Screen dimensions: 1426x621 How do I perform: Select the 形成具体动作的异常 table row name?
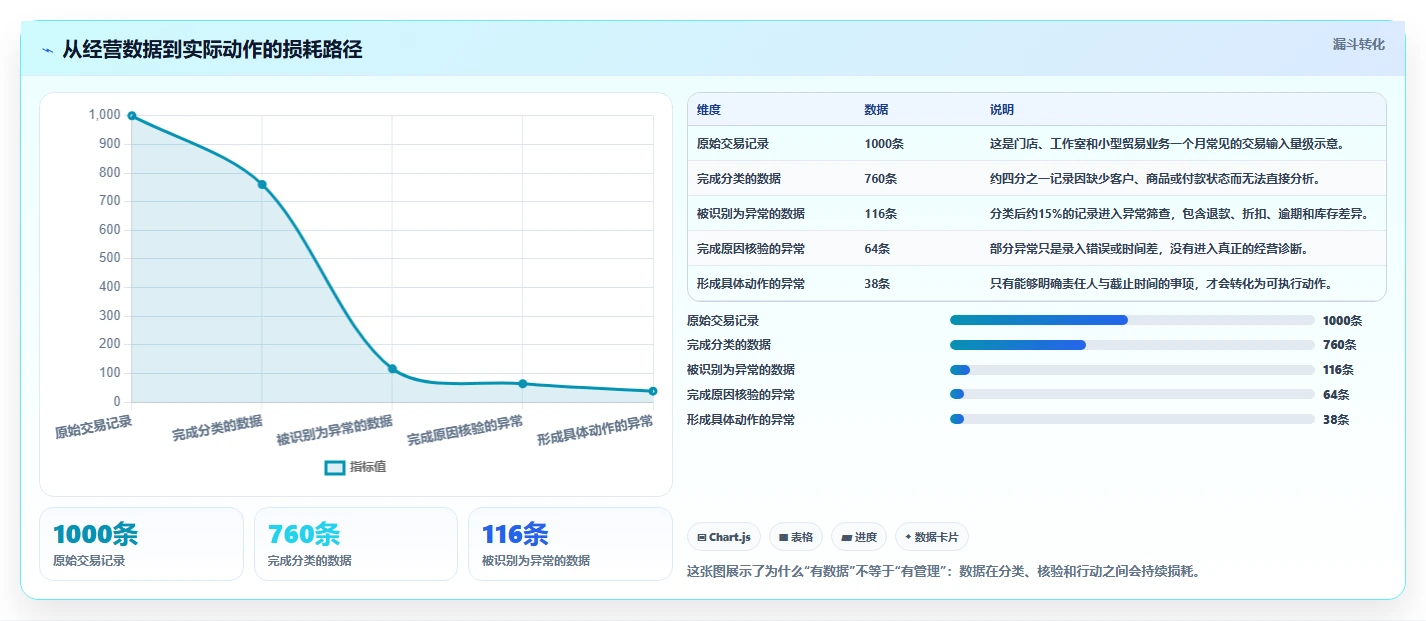coord(751,284)
